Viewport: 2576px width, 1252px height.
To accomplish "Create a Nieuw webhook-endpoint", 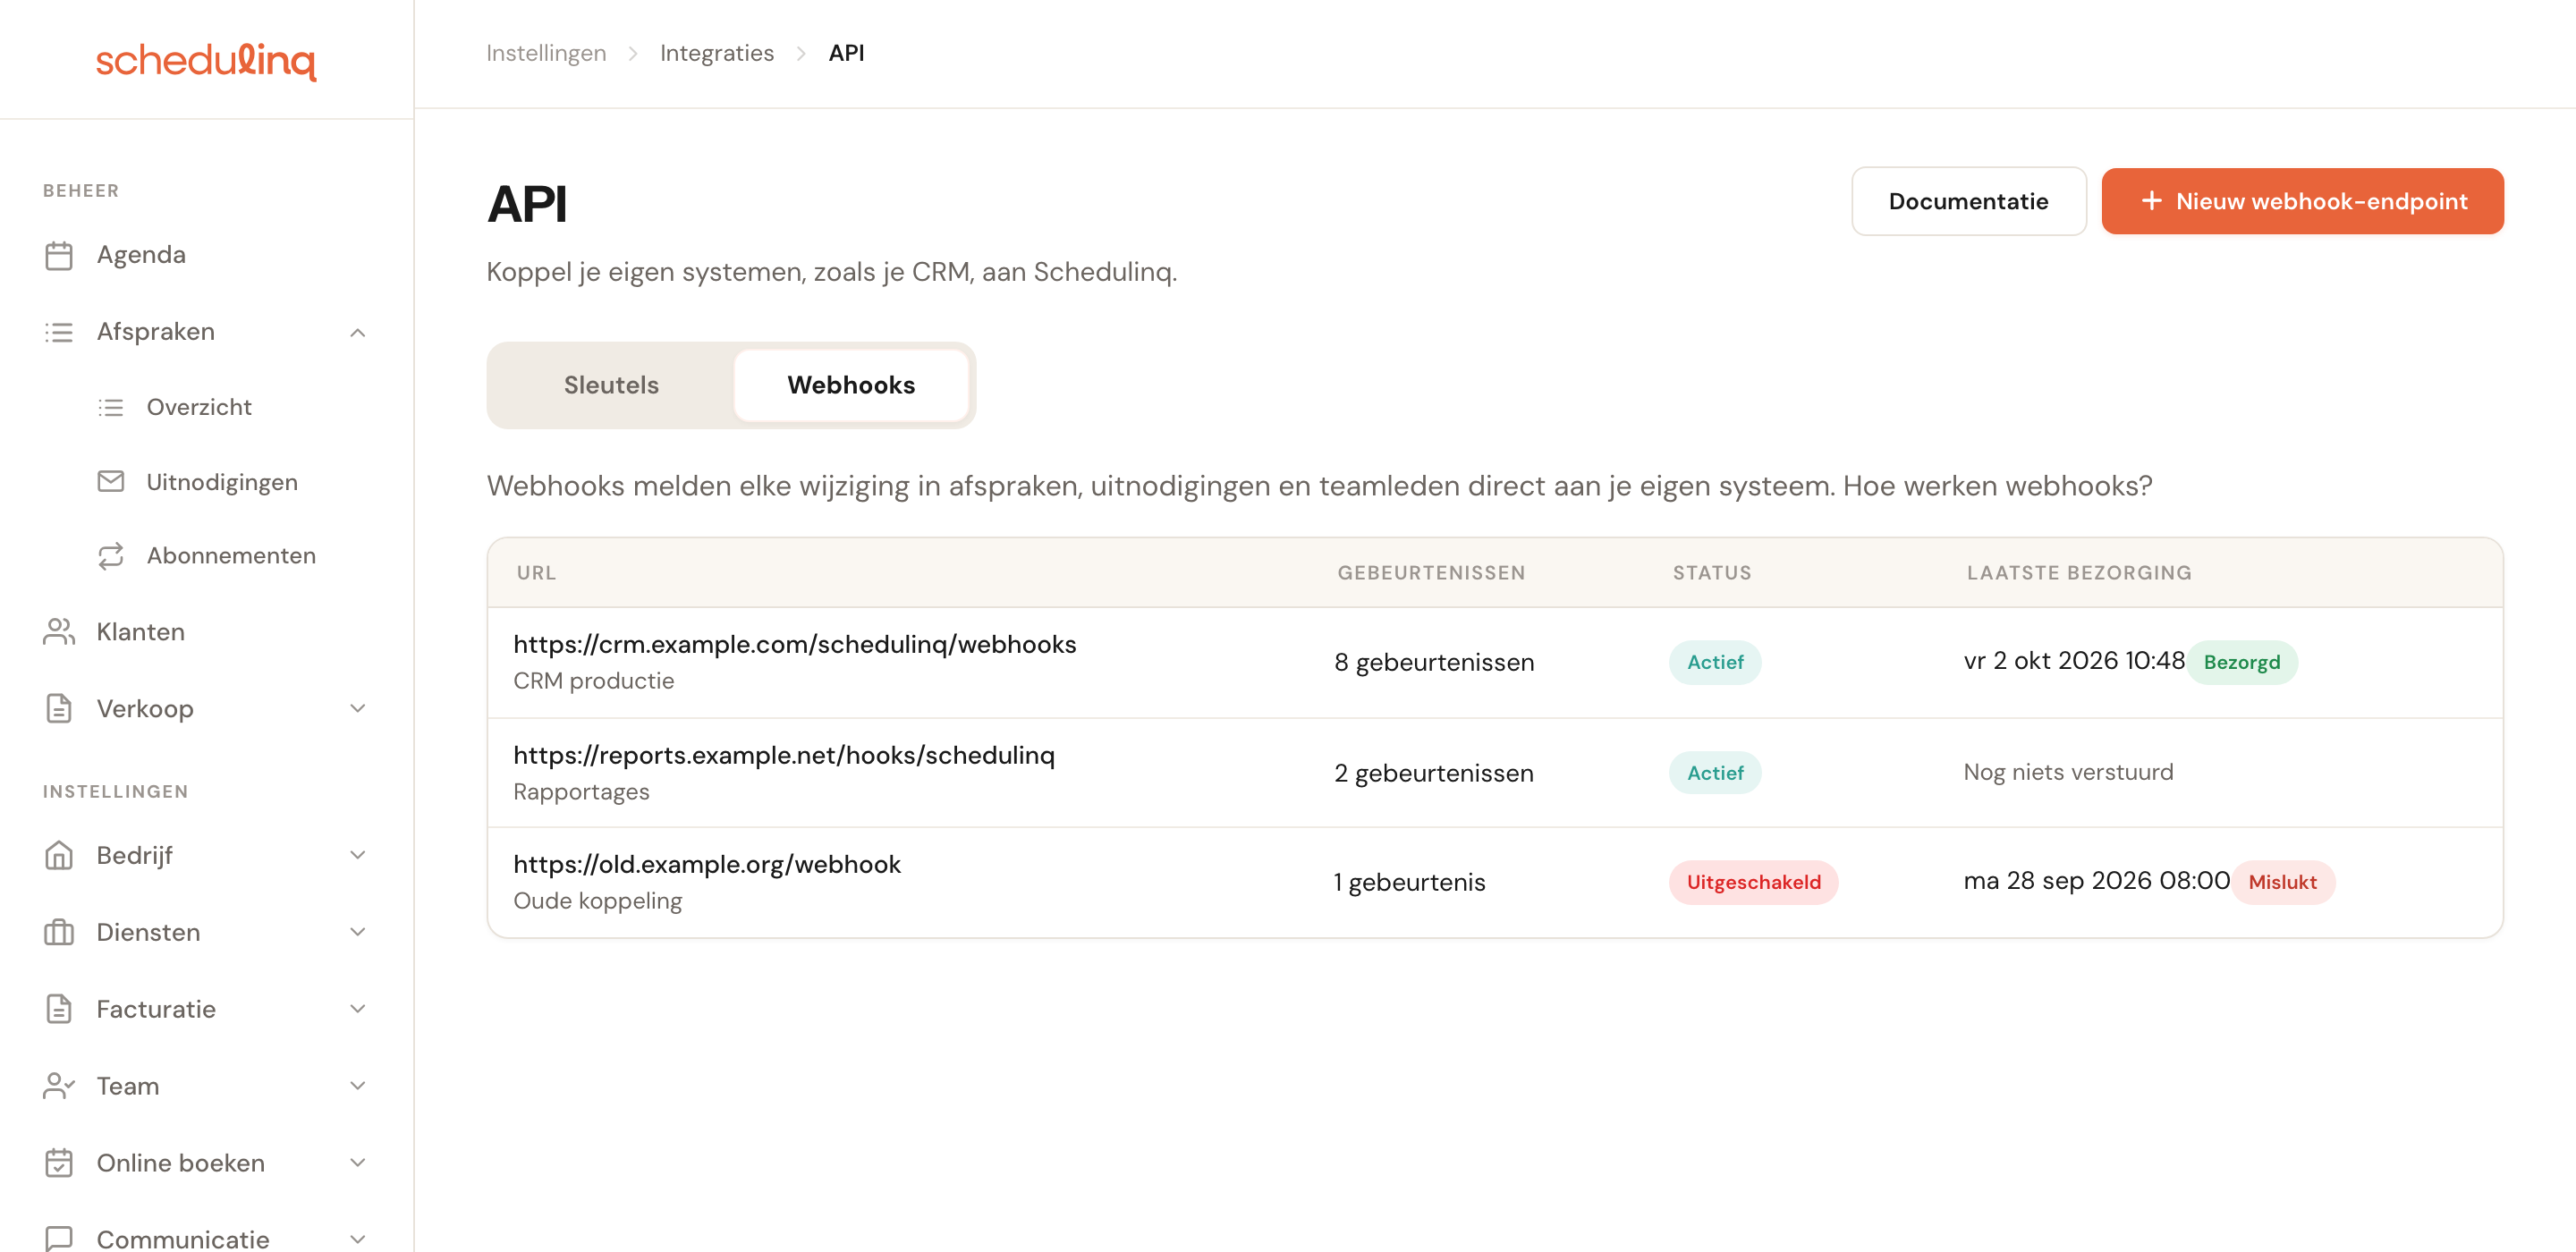I will [2302, 201].
